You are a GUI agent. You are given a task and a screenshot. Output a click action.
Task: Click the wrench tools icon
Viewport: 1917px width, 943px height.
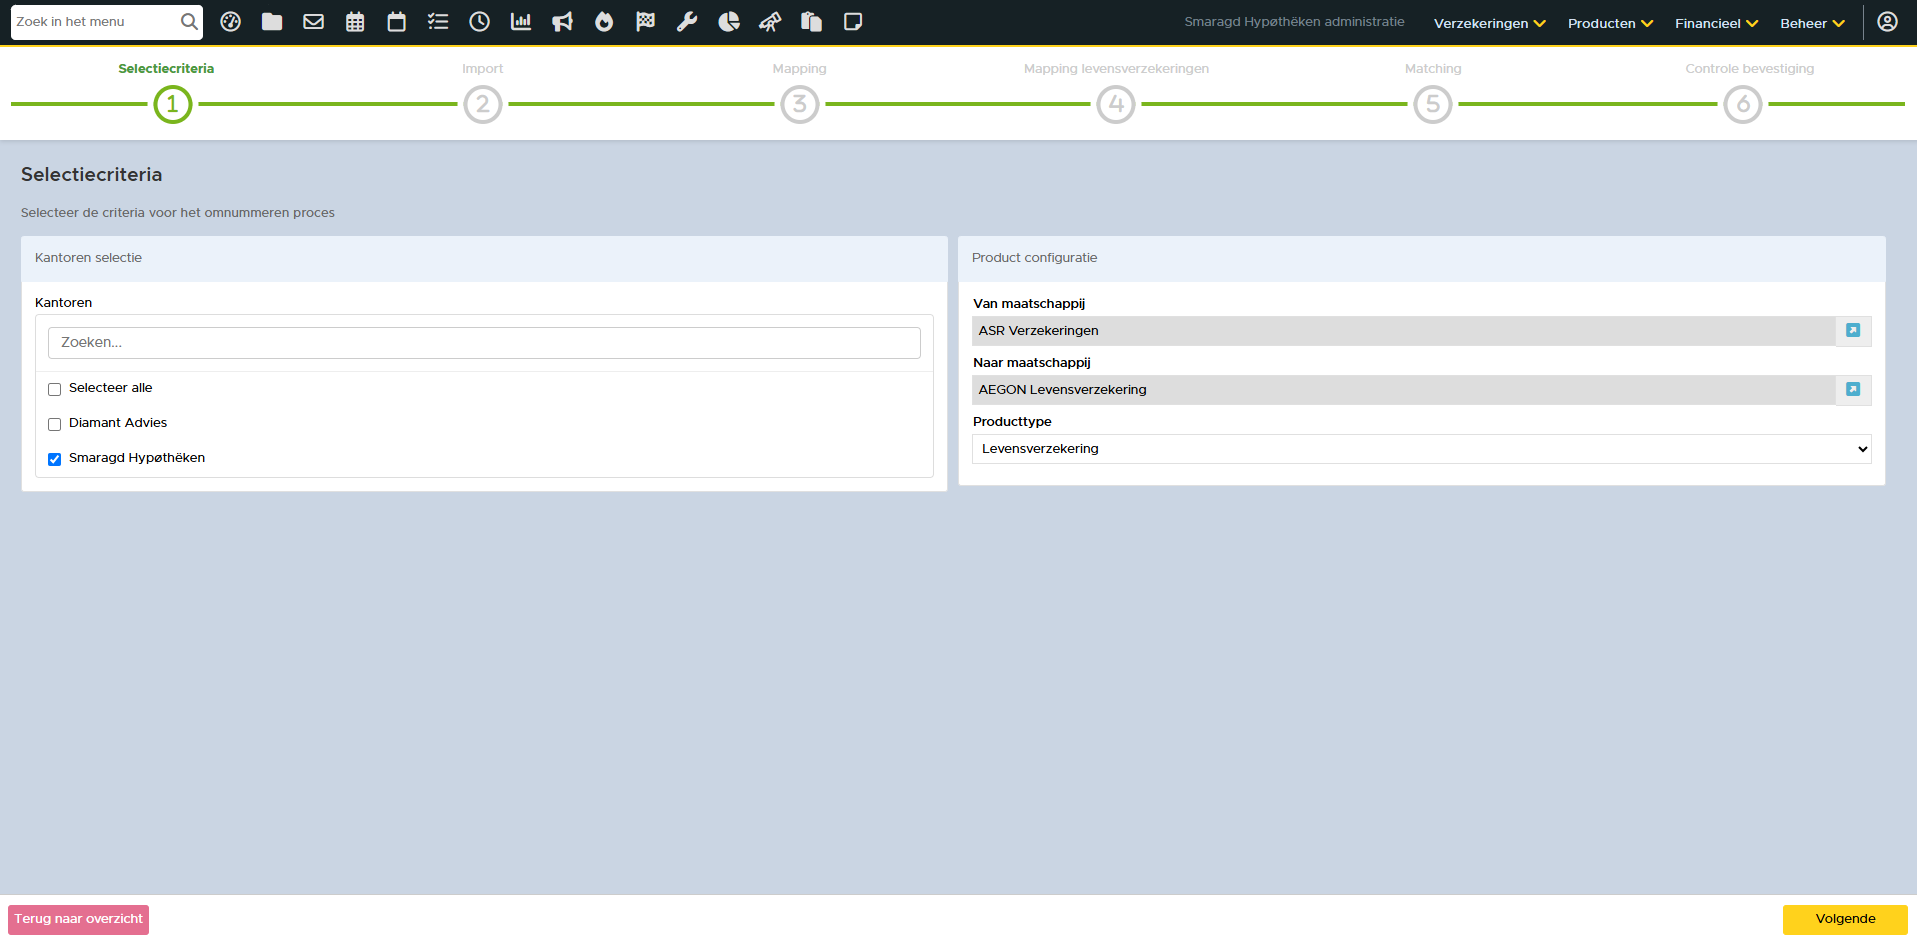687,22
